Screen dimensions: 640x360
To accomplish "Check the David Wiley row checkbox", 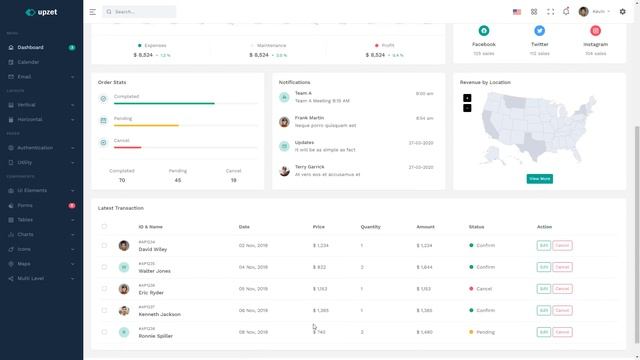I will tap(104, 245).
